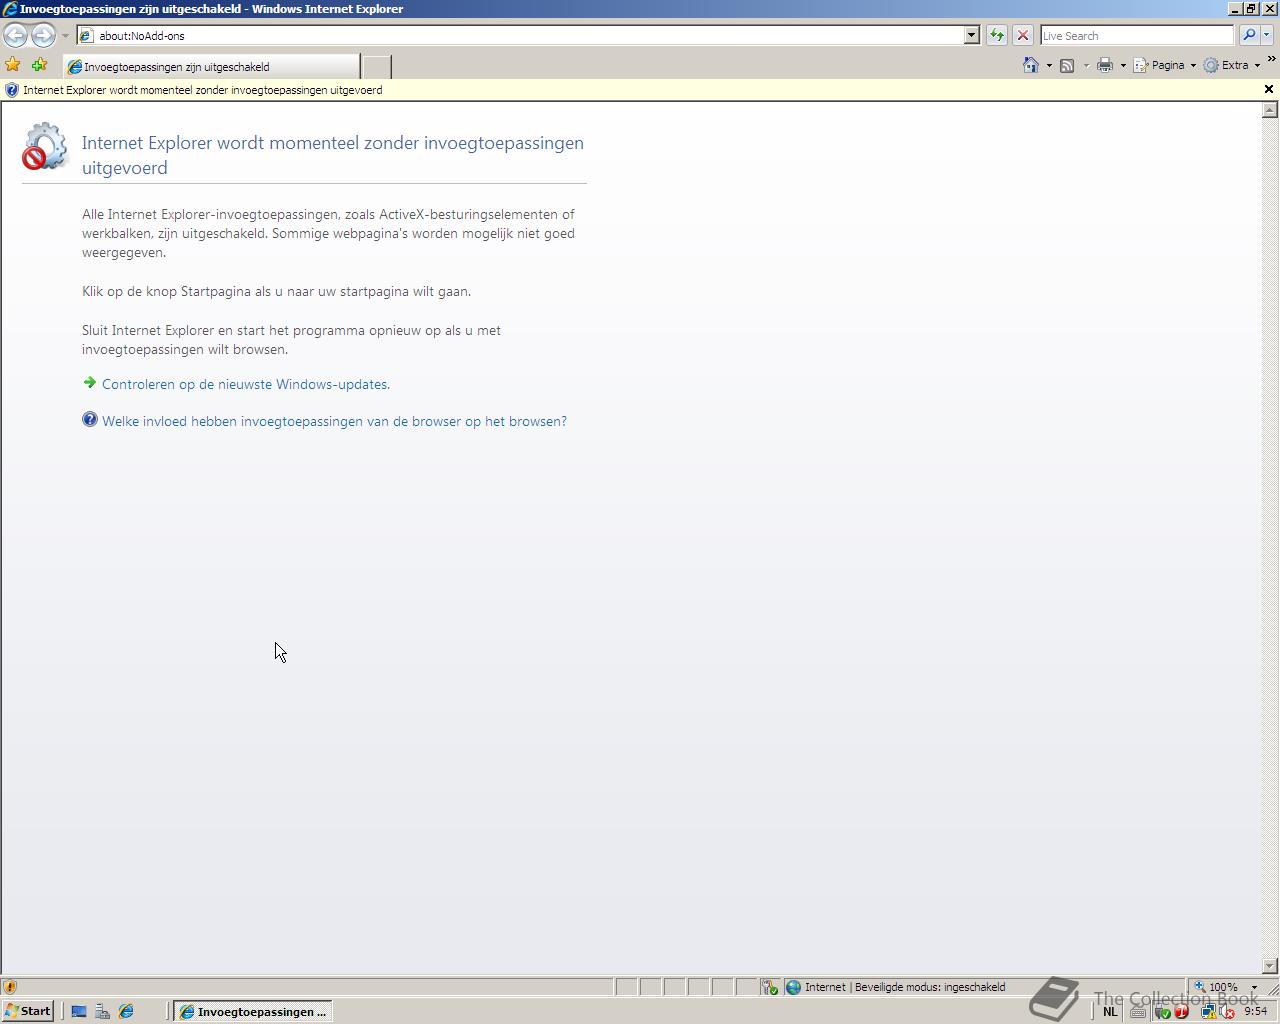Image resolution: width=1280 pixels, height=1024 pixels.
Task: Click the Print icon
Action: [1105, 65]
